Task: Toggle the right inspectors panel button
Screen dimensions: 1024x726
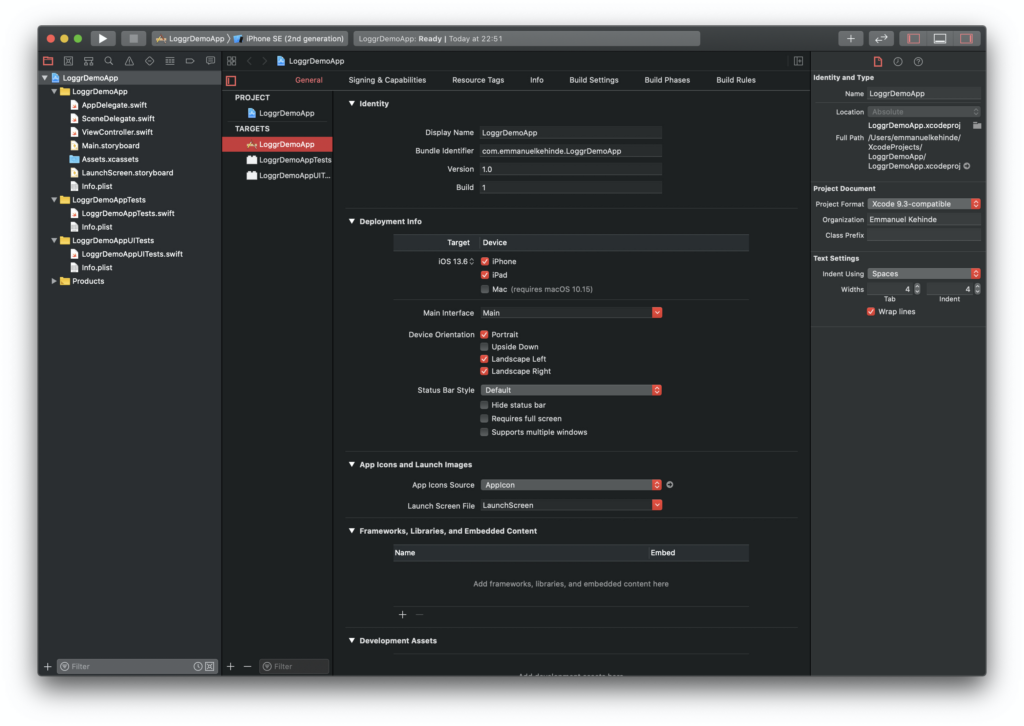Action: tap(966, 39)
